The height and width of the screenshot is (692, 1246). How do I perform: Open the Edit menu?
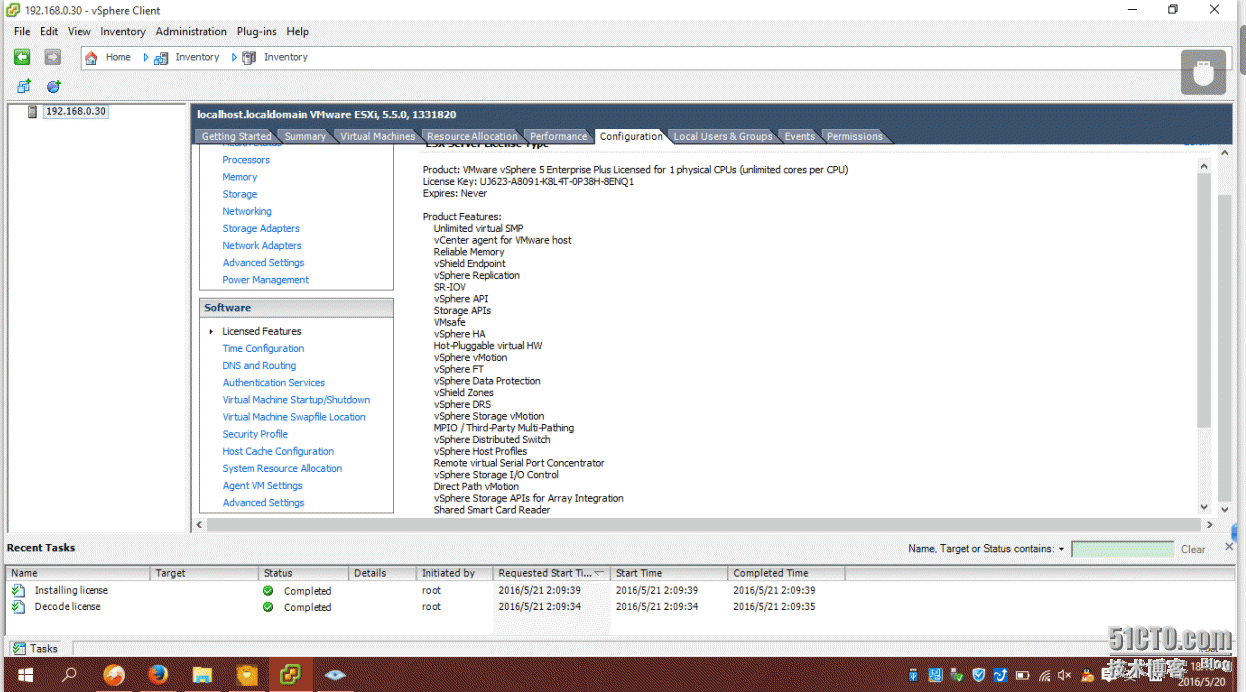[x=49, y=32]
